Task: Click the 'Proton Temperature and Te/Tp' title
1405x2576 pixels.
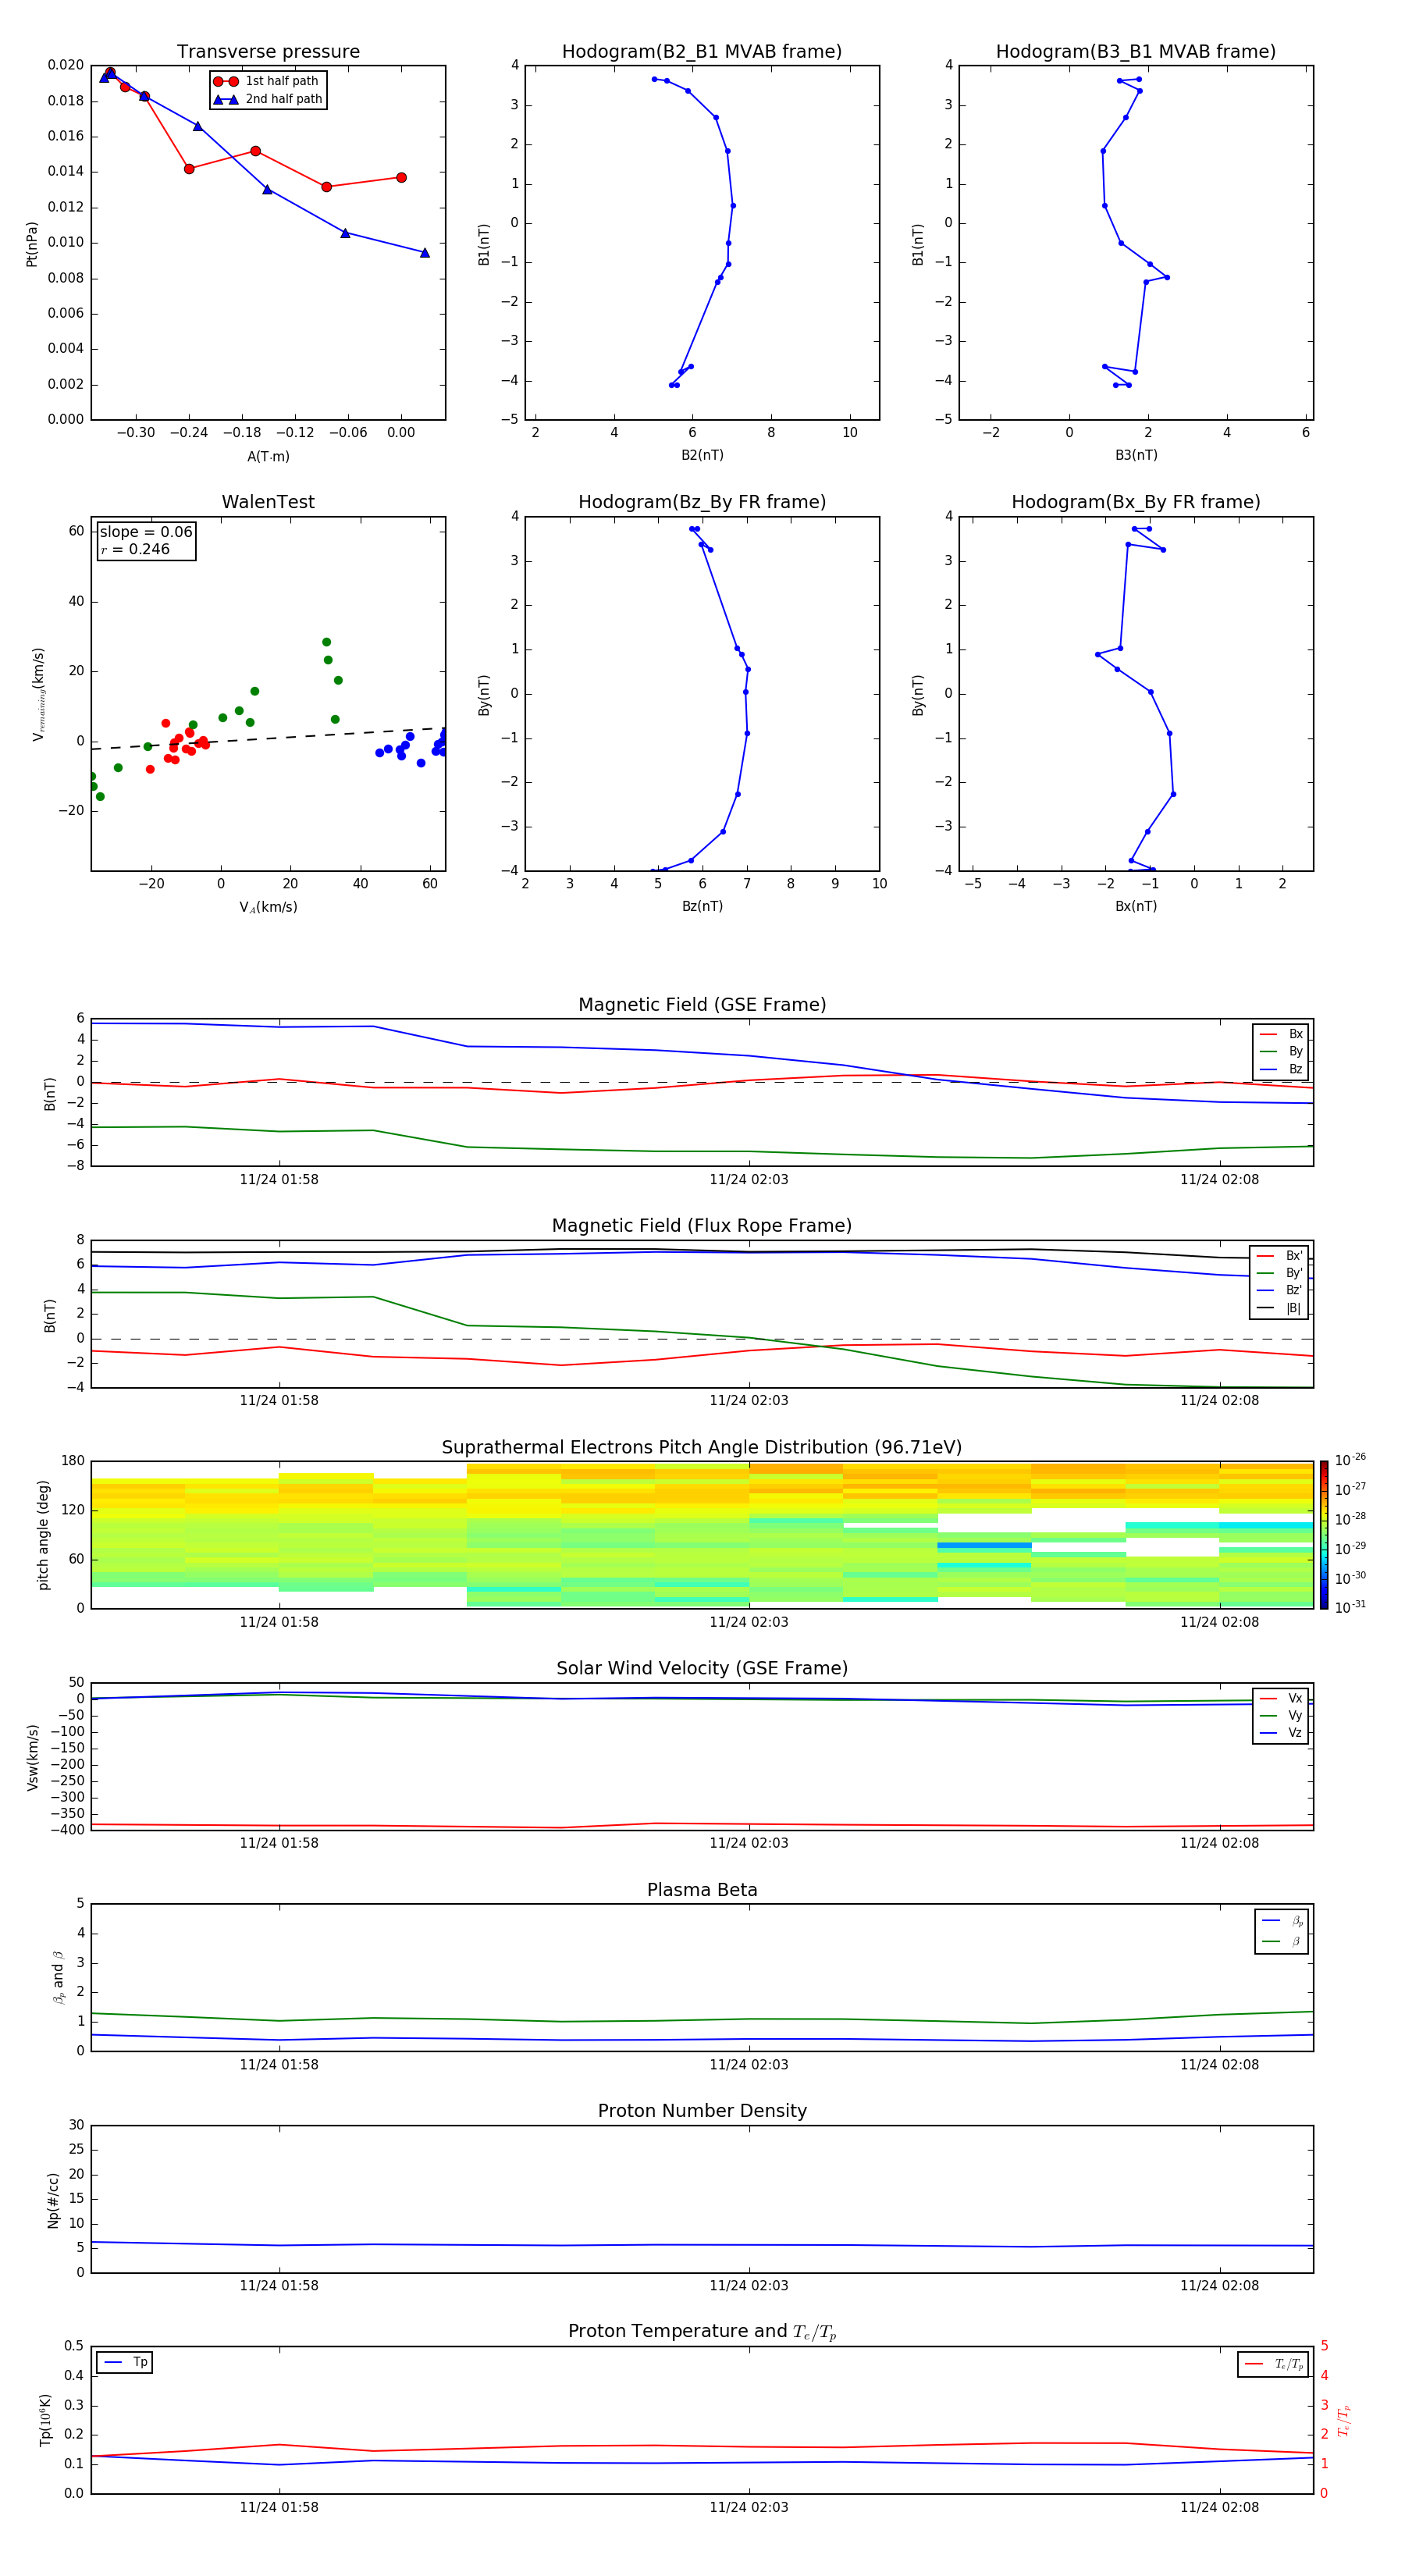Action: (702, 2332)
